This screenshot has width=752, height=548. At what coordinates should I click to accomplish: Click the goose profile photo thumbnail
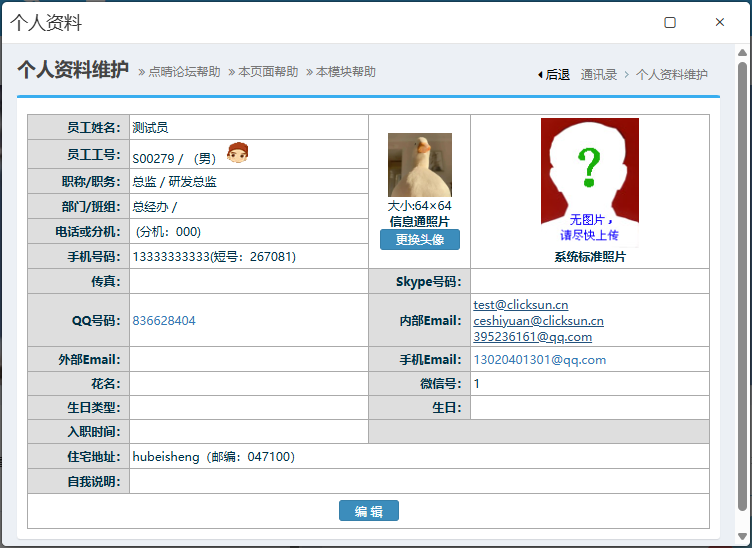click(x=419, y=165)
